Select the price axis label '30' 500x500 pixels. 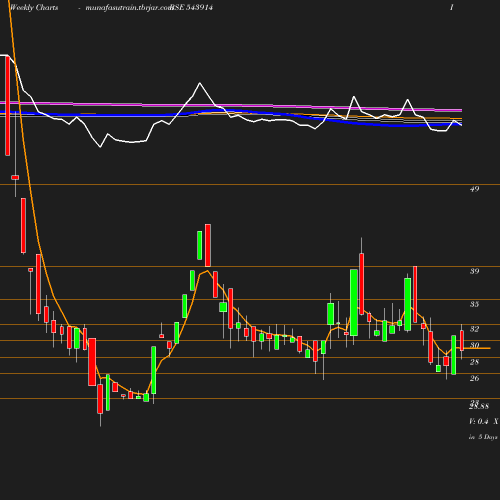(474, 345)
